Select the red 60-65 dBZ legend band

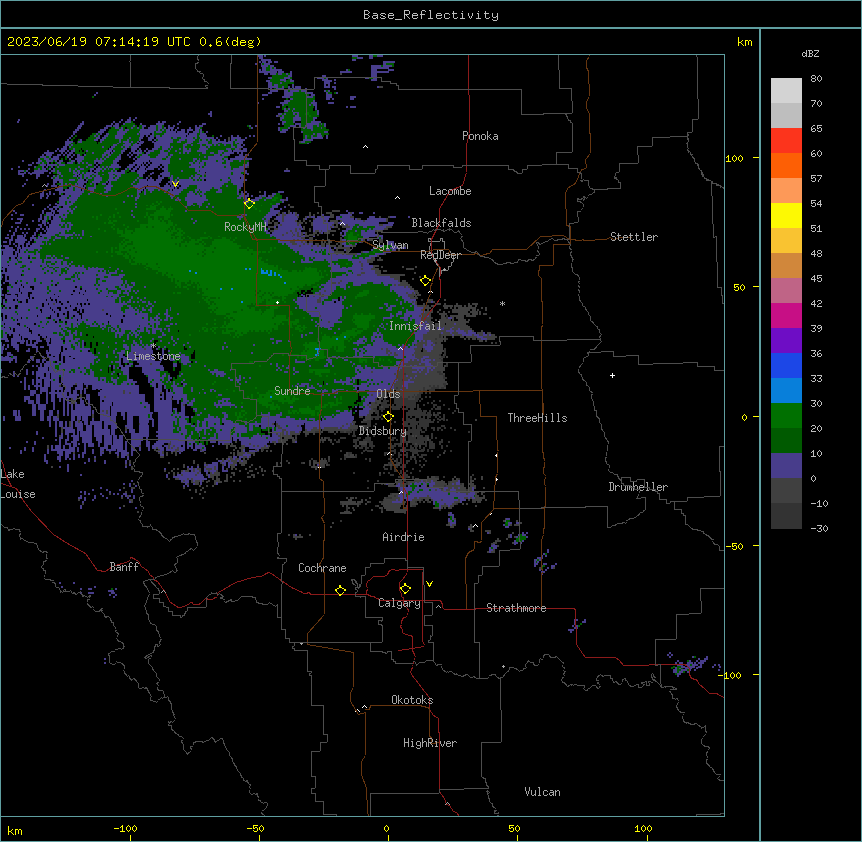[786, 141]
